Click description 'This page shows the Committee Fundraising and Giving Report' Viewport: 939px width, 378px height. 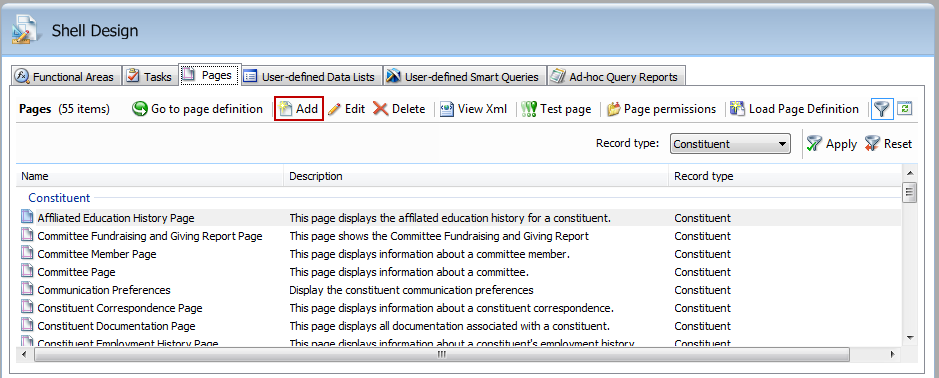(439, 236)
